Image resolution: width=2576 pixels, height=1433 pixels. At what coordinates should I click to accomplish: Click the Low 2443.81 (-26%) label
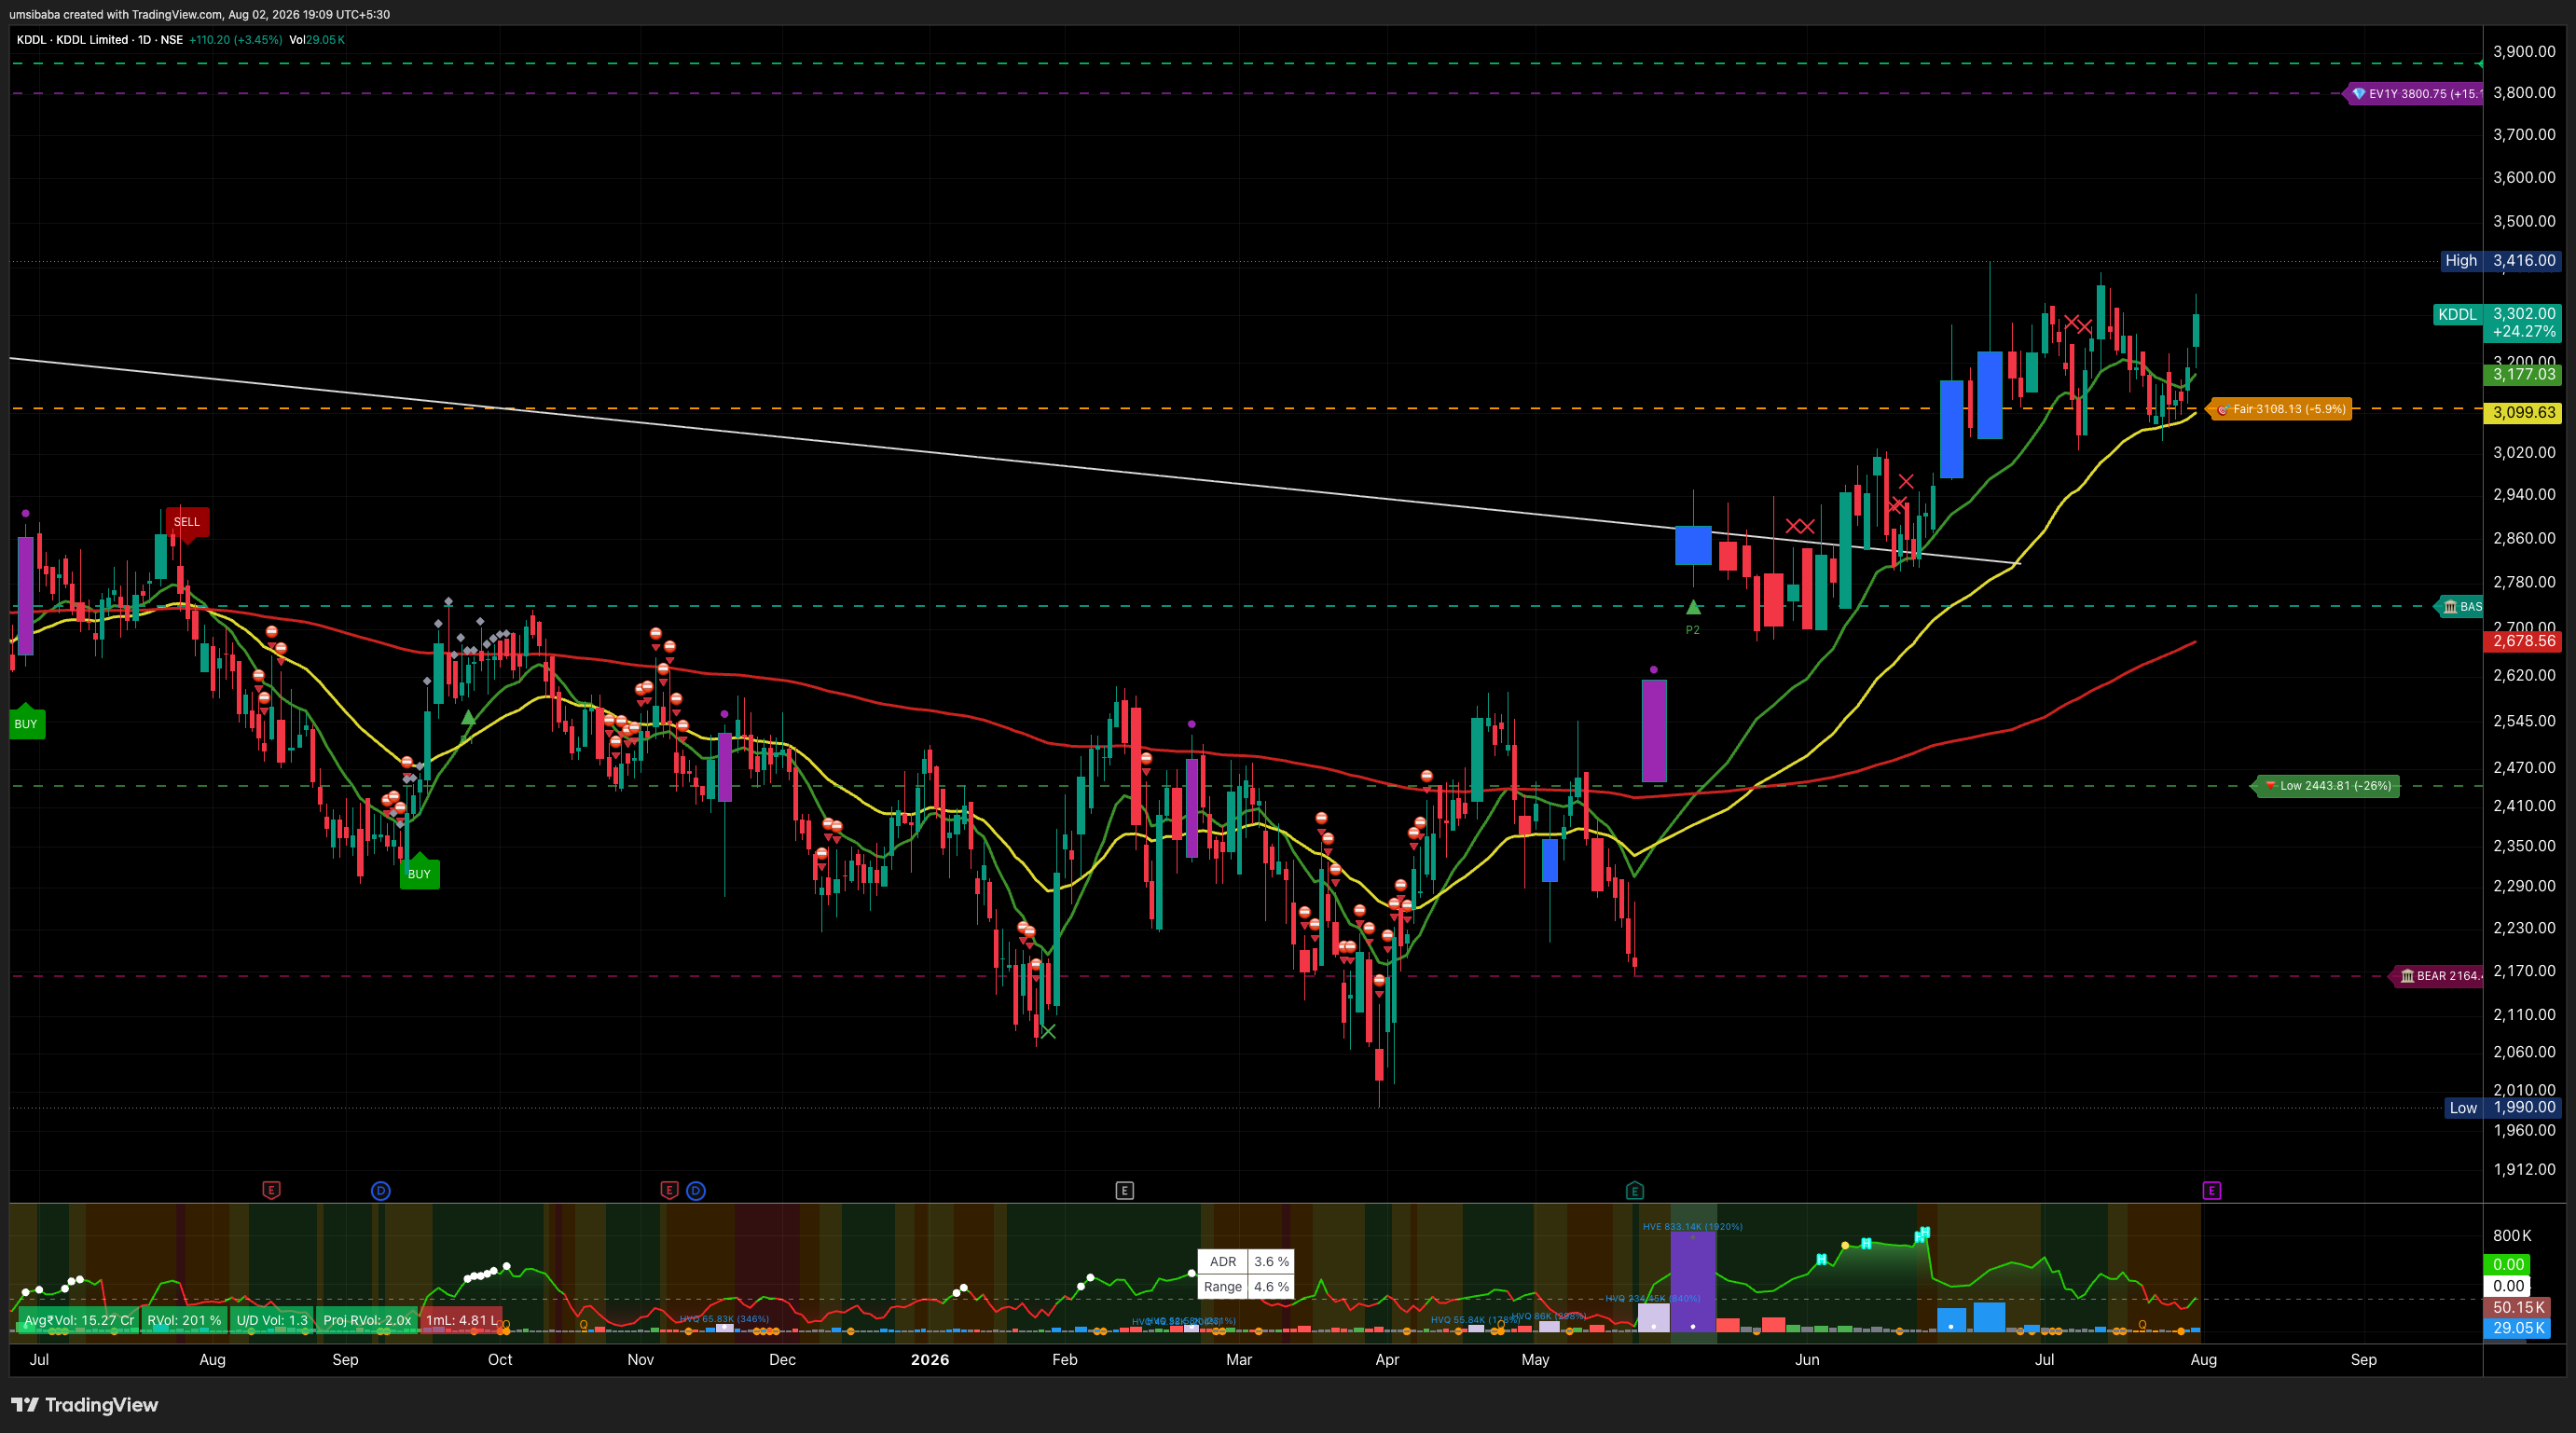(2326, 786)
